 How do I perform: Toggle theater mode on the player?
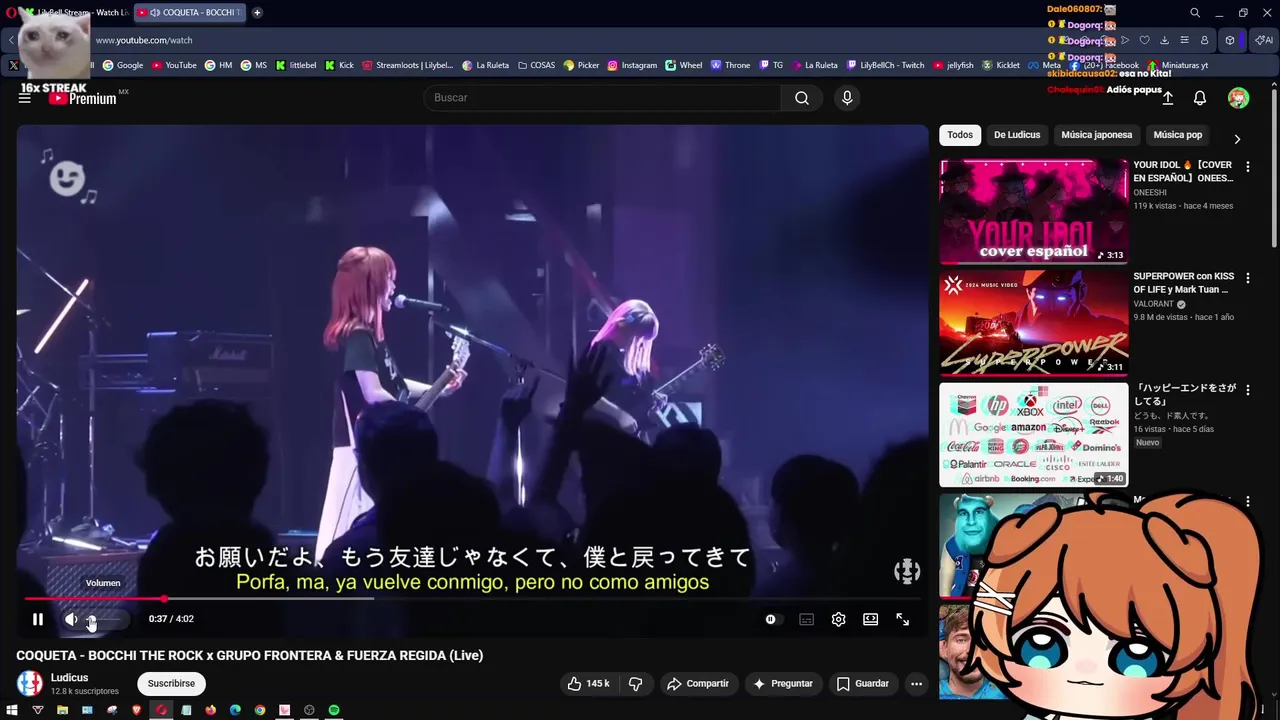click(870, 620)
